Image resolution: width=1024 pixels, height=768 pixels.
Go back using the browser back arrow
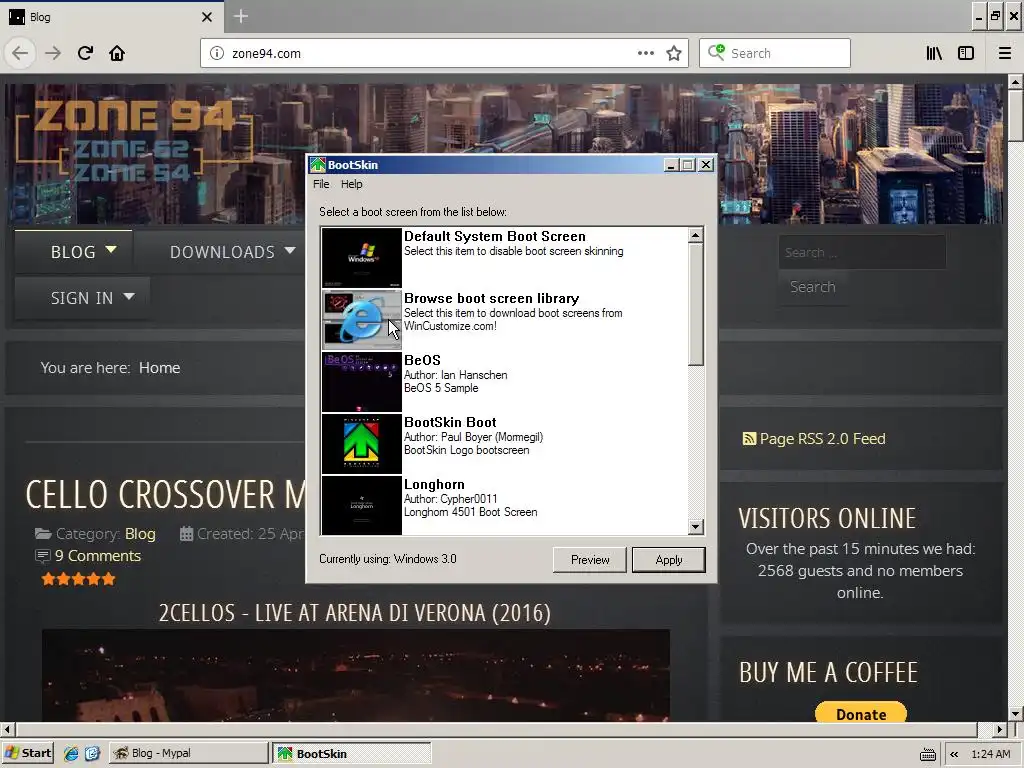coord(20,53)
